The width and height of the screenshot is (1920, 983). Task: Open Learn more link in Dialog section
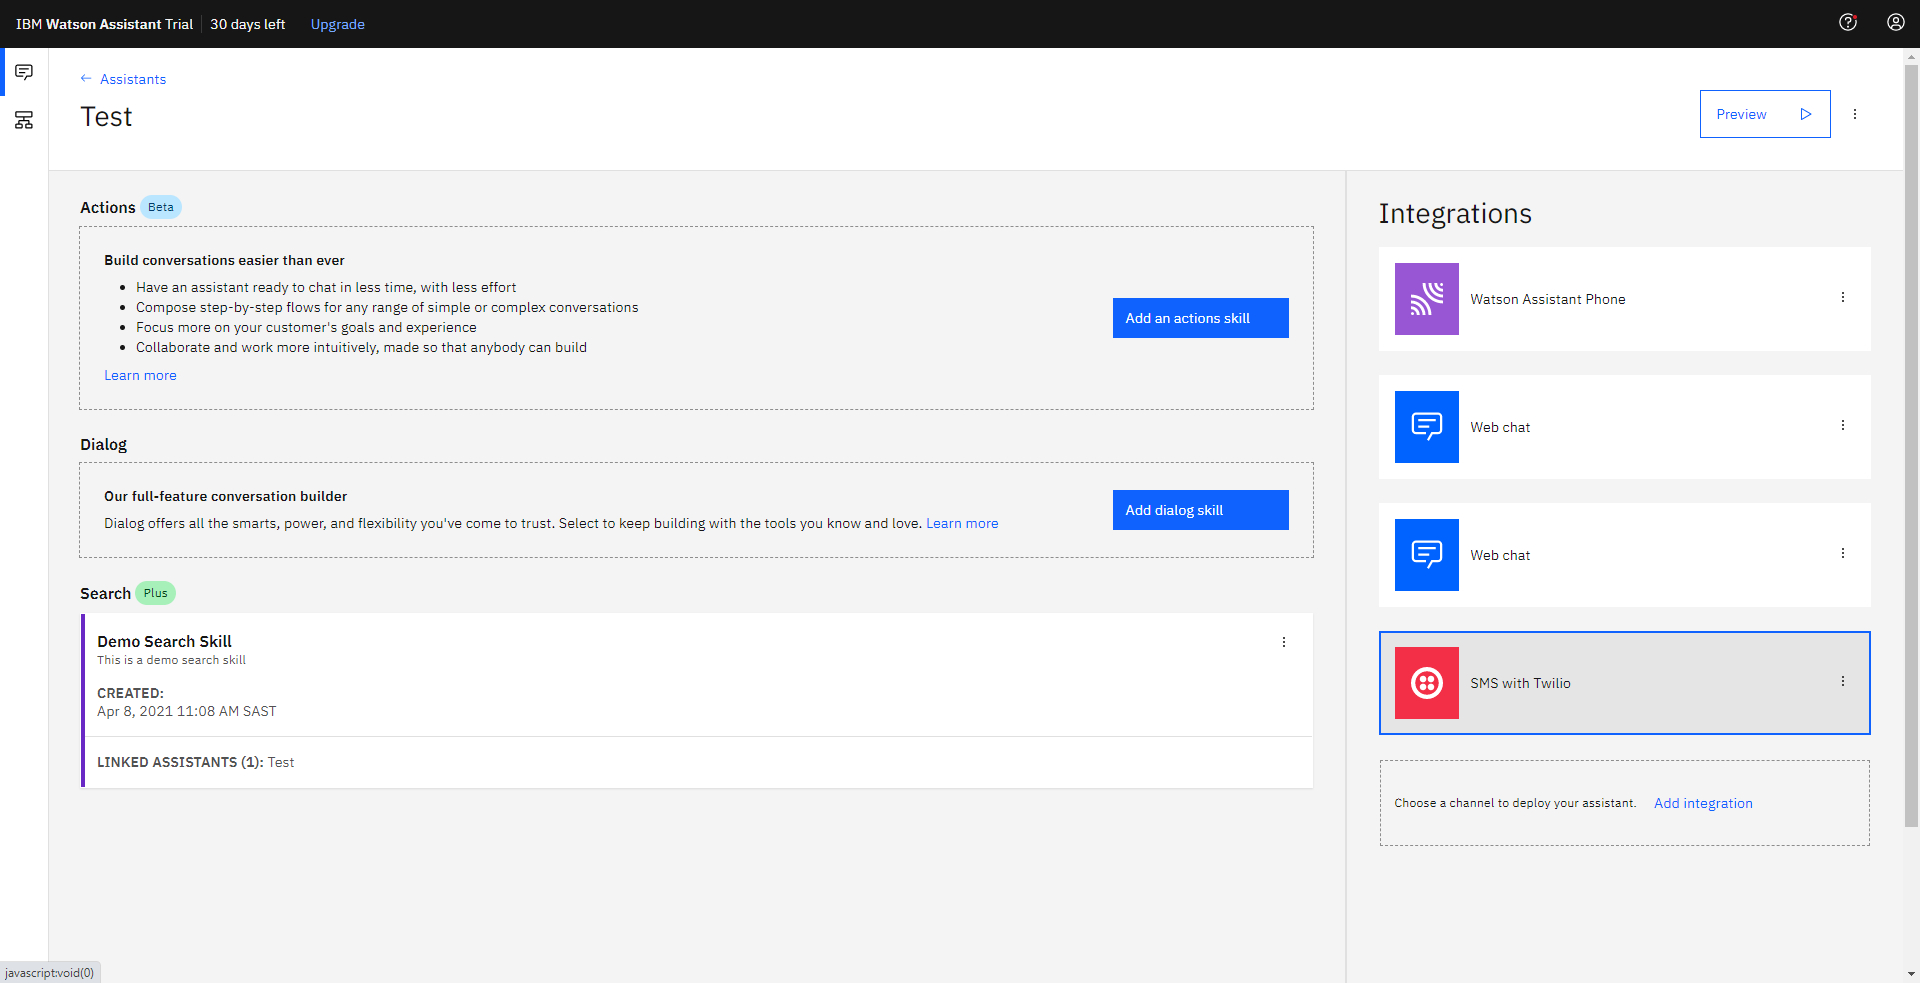pos(962,523)
